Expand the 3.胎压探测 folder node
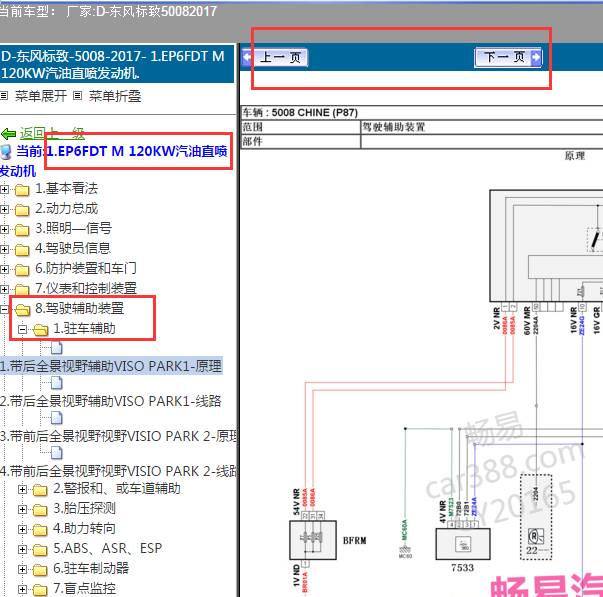Image resolution: width=603 pixels, height=597 pixels. coord(22,509)
